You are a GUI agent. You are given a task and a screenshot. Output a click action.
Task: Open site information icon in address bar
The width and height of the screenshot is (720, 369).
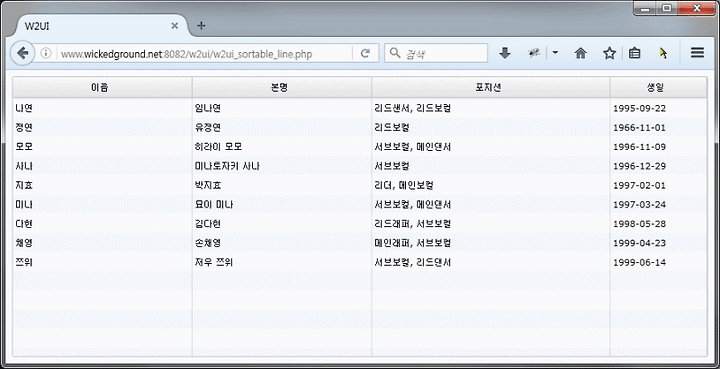45,53
